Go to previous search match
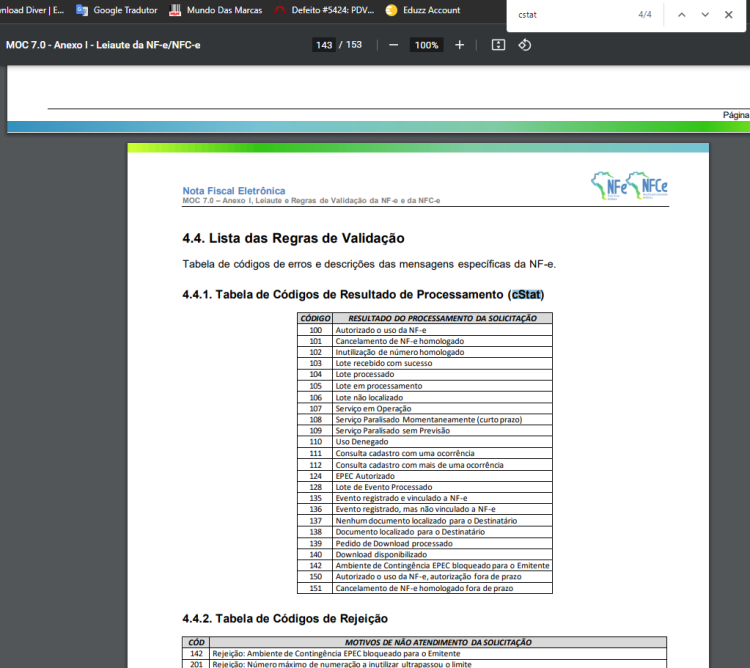Viewport: 750px width, 668px height. coord(682,15)
